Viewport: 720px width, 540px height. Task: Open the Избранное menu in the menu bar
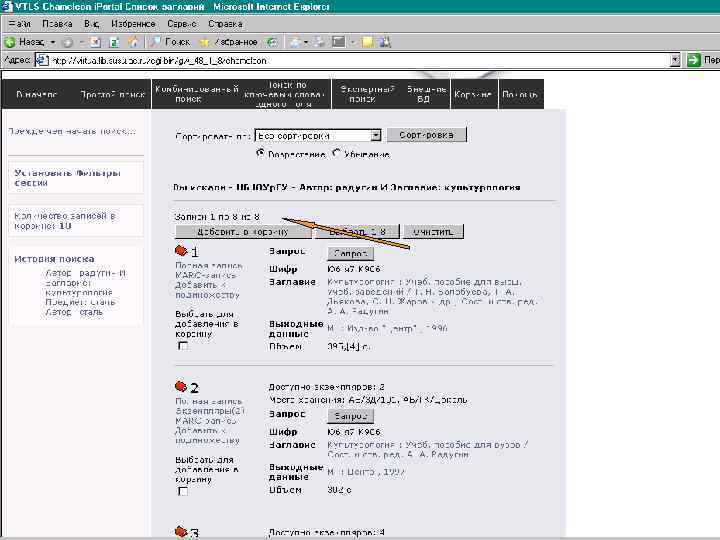pyautogui.click(x=133, y=24)
